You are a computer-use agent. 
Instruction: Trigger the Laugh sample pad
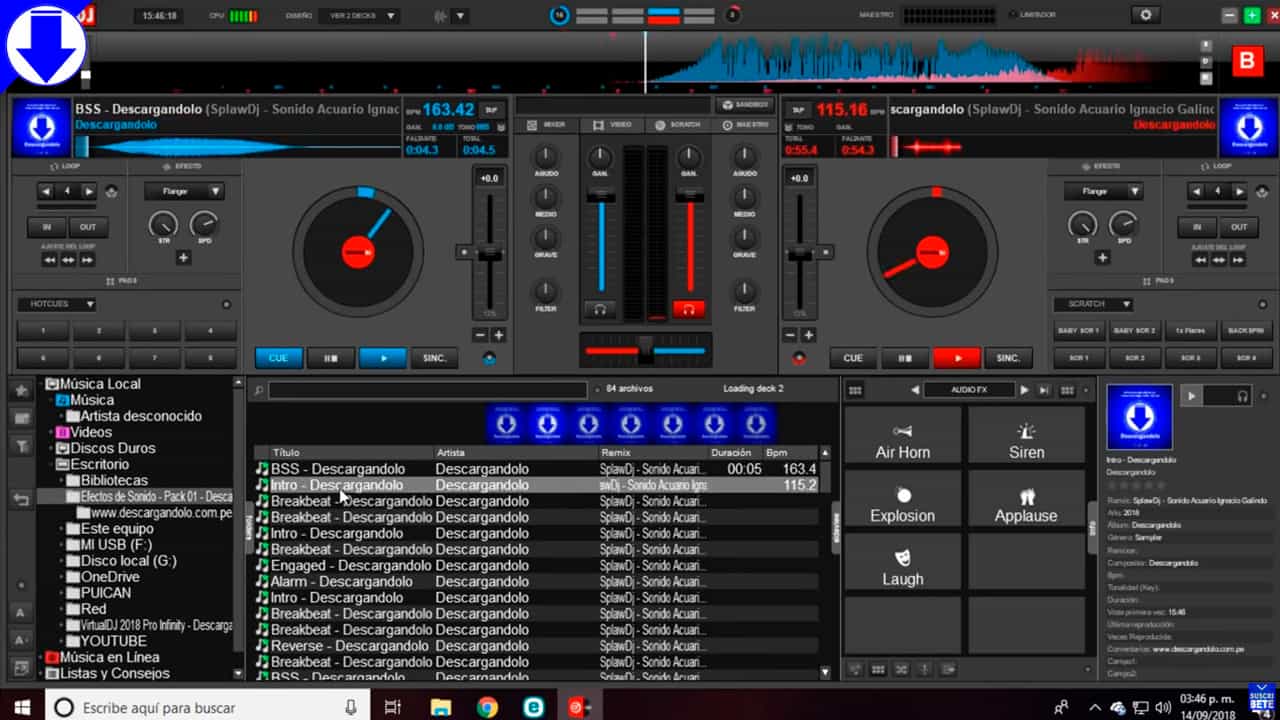[903, 562]
